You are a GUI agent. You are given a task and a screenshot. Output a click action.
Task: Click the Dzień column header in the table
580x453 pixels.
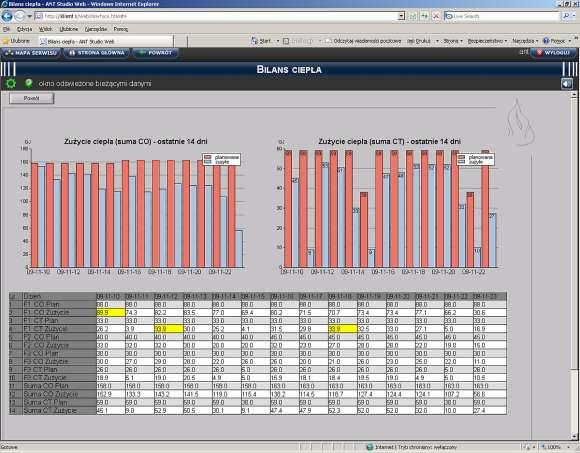[x=59, y=296]
